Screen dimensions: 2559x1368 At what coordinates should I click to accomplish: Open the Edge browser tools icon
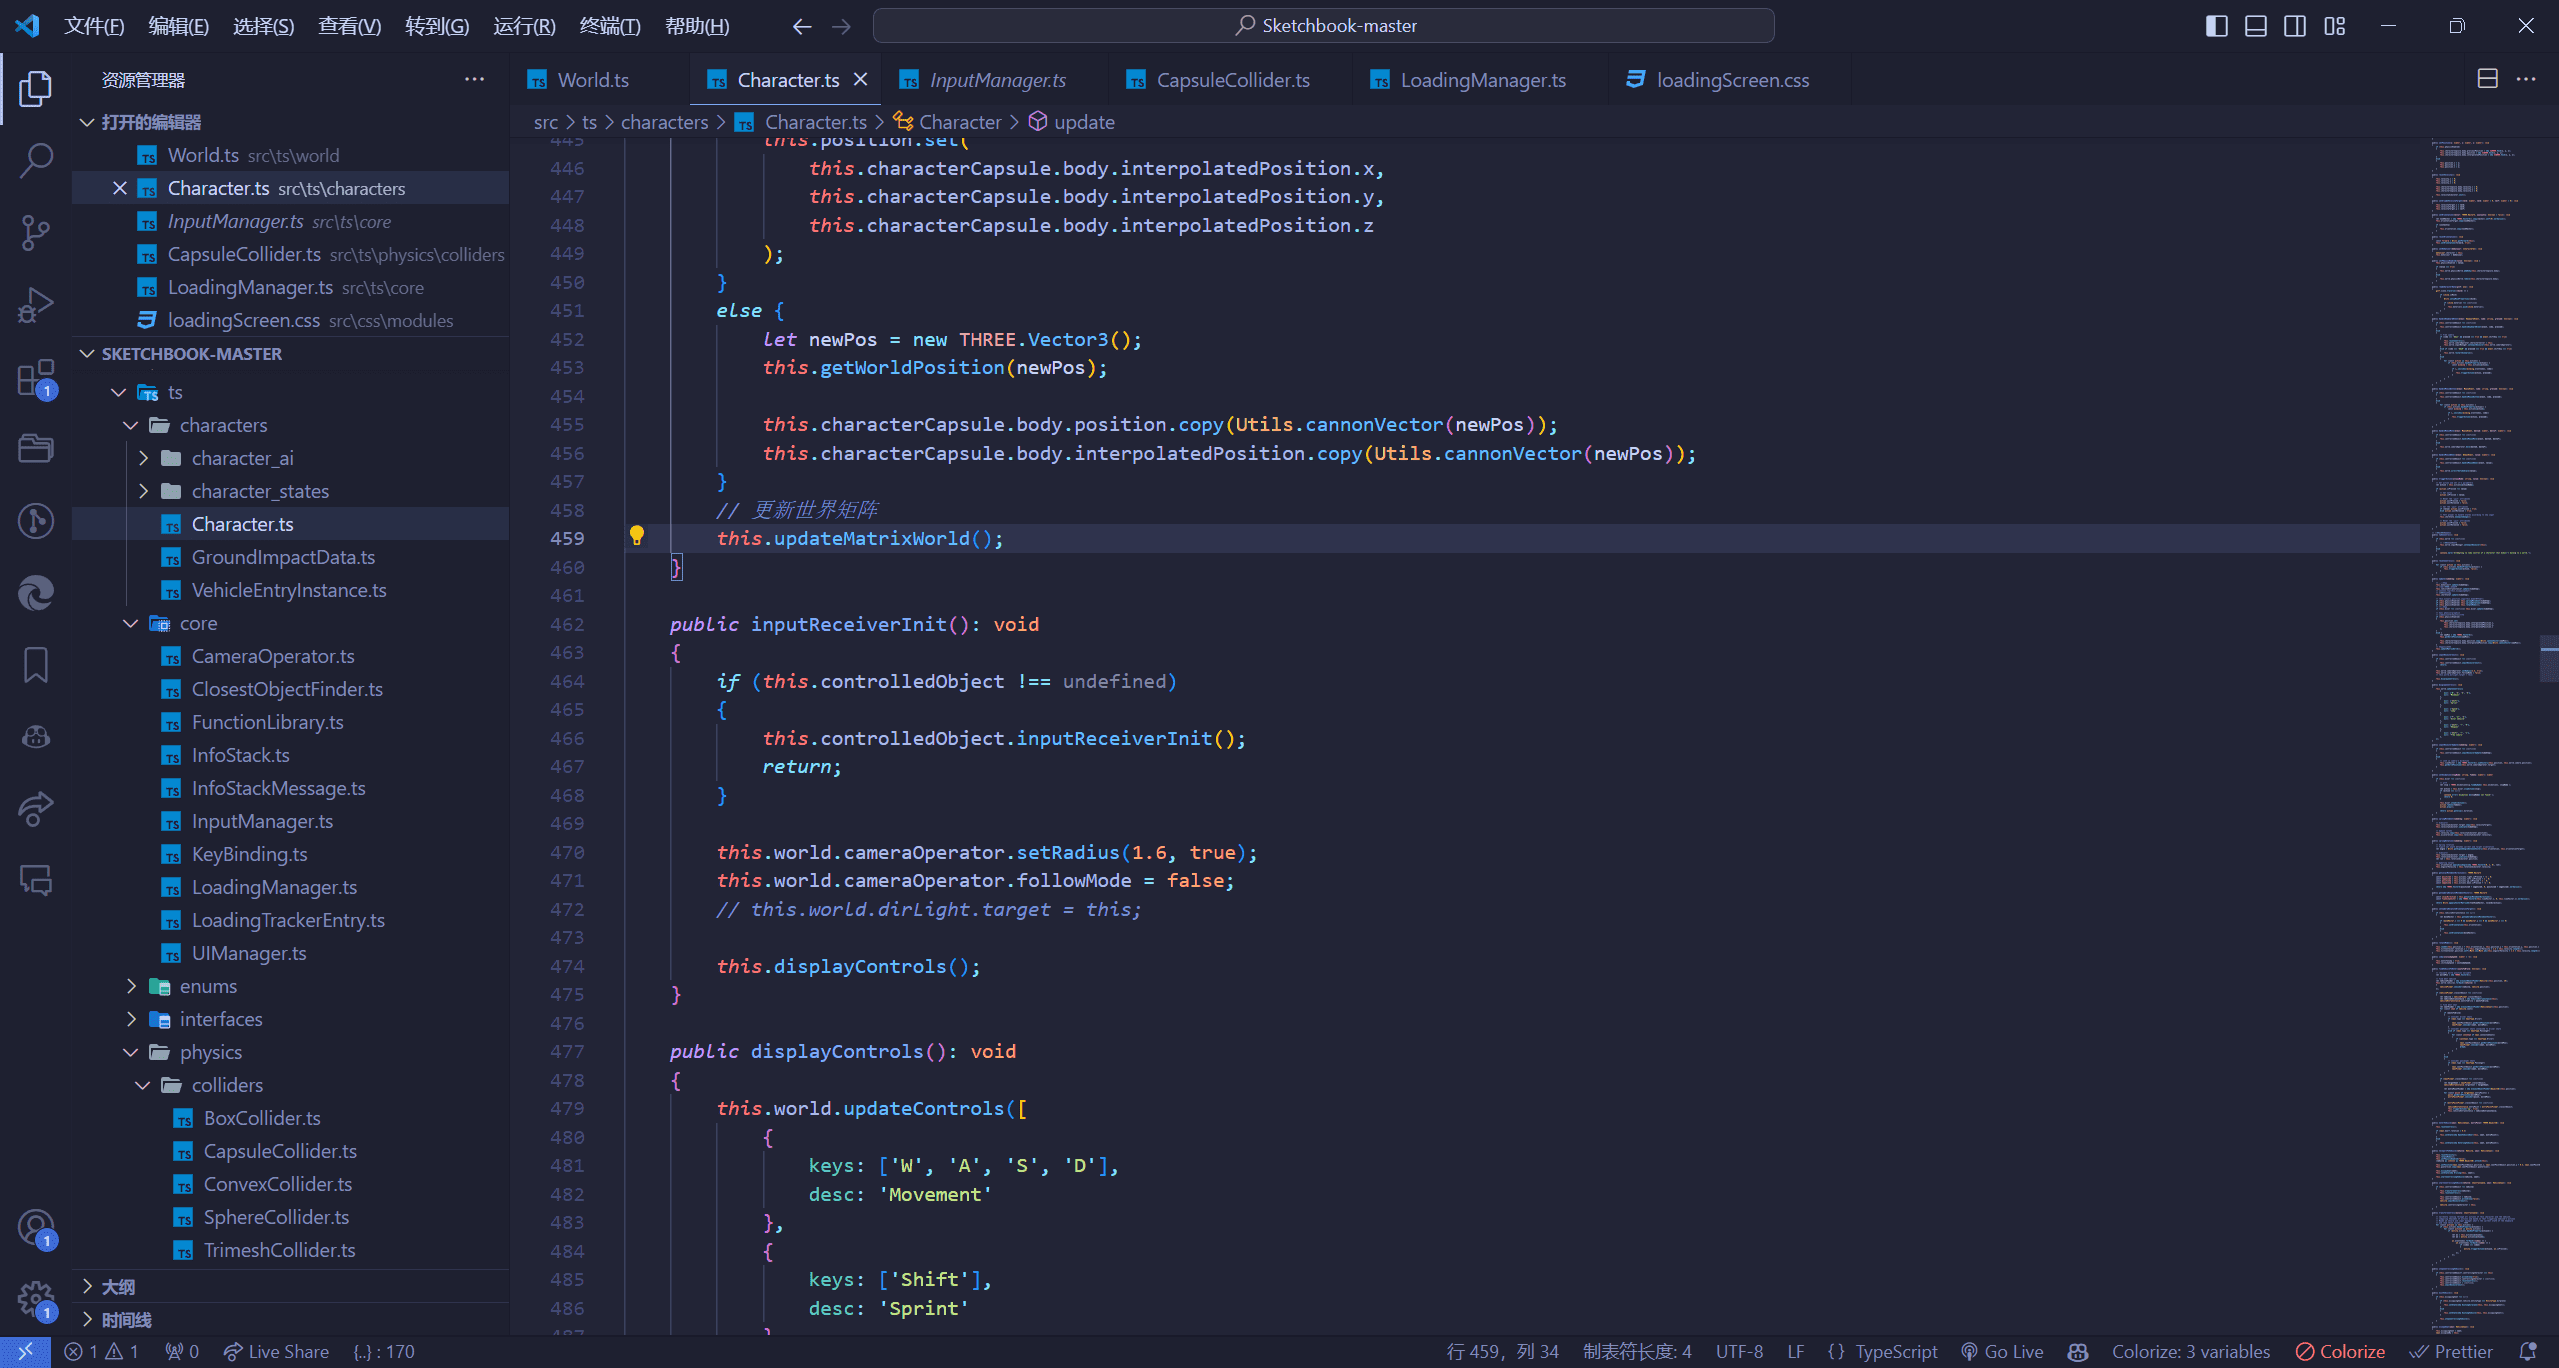36,592
